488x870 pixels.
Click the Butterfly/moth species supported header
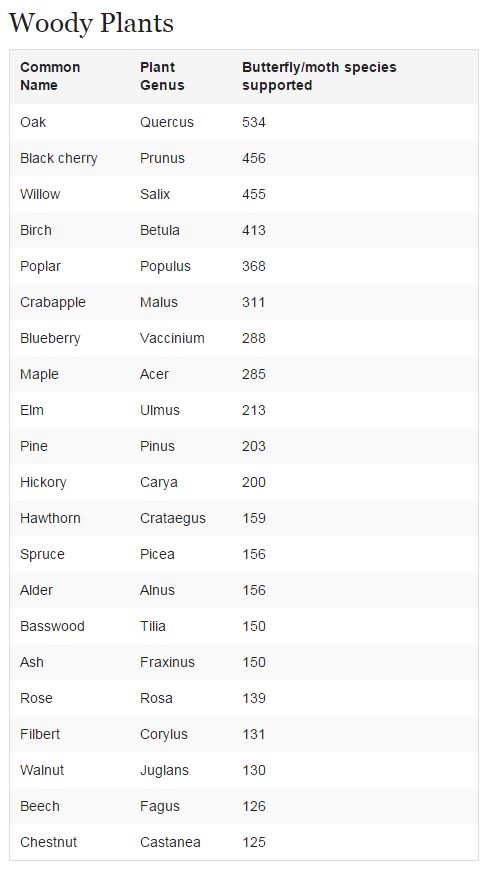[x=319, y=76]
